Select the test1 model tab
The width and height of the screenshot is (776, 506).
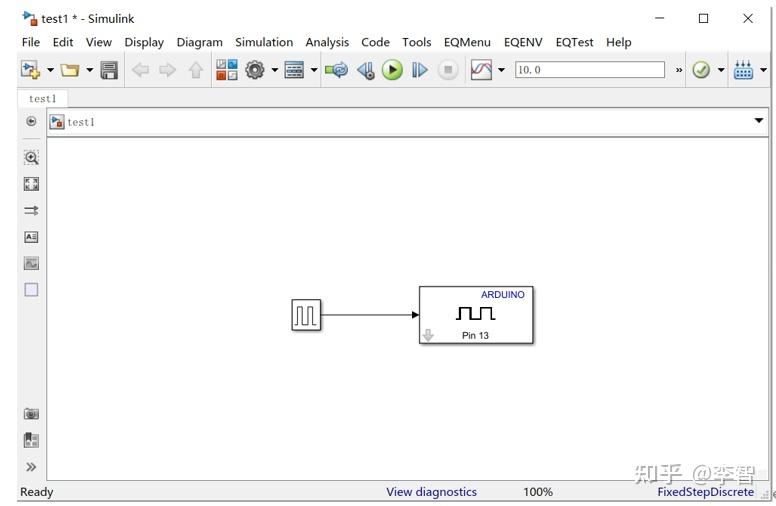43,98
